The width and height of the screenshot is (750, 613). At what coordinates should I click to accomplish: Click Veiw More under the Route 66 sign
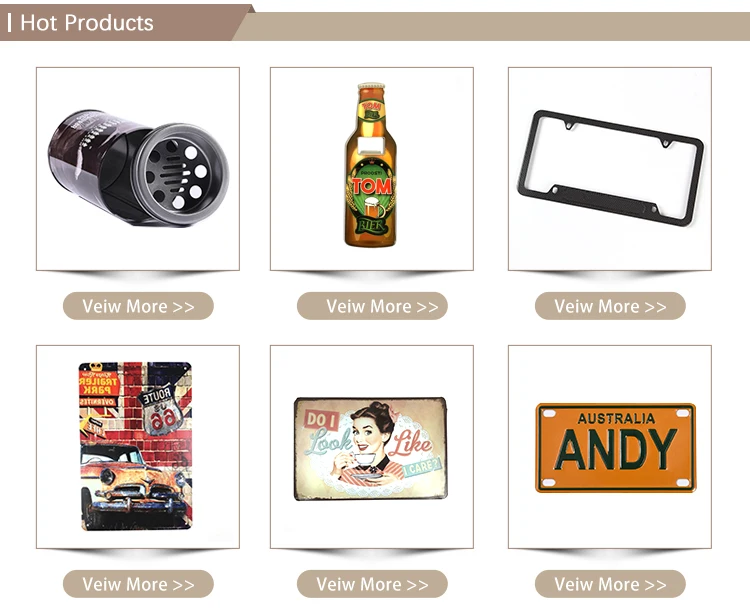click(x=138, y=584)
